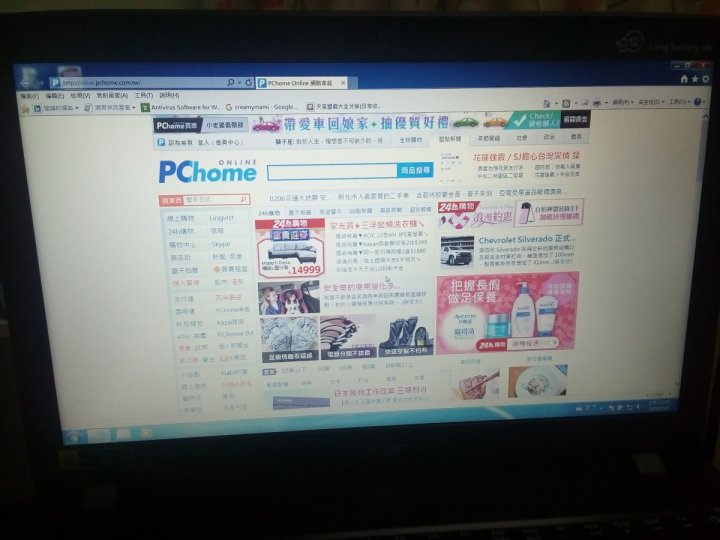Click the Windows Start orb
Viewport: 720px width, 540px height.
[73, 435]
